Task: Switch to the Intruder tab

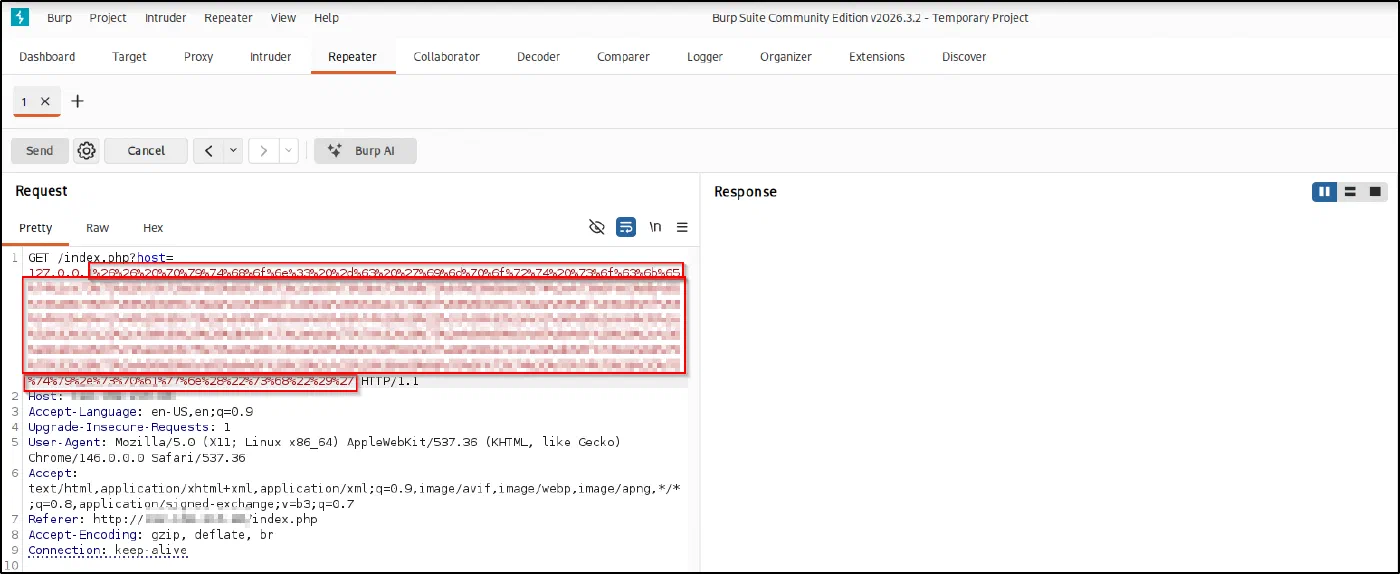Action: 271,57
